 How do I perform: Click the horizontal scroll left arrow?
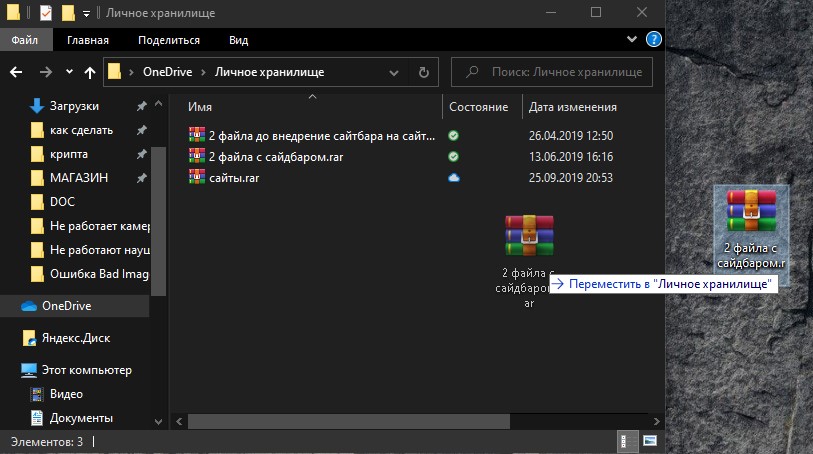click(x=179, y=421)
